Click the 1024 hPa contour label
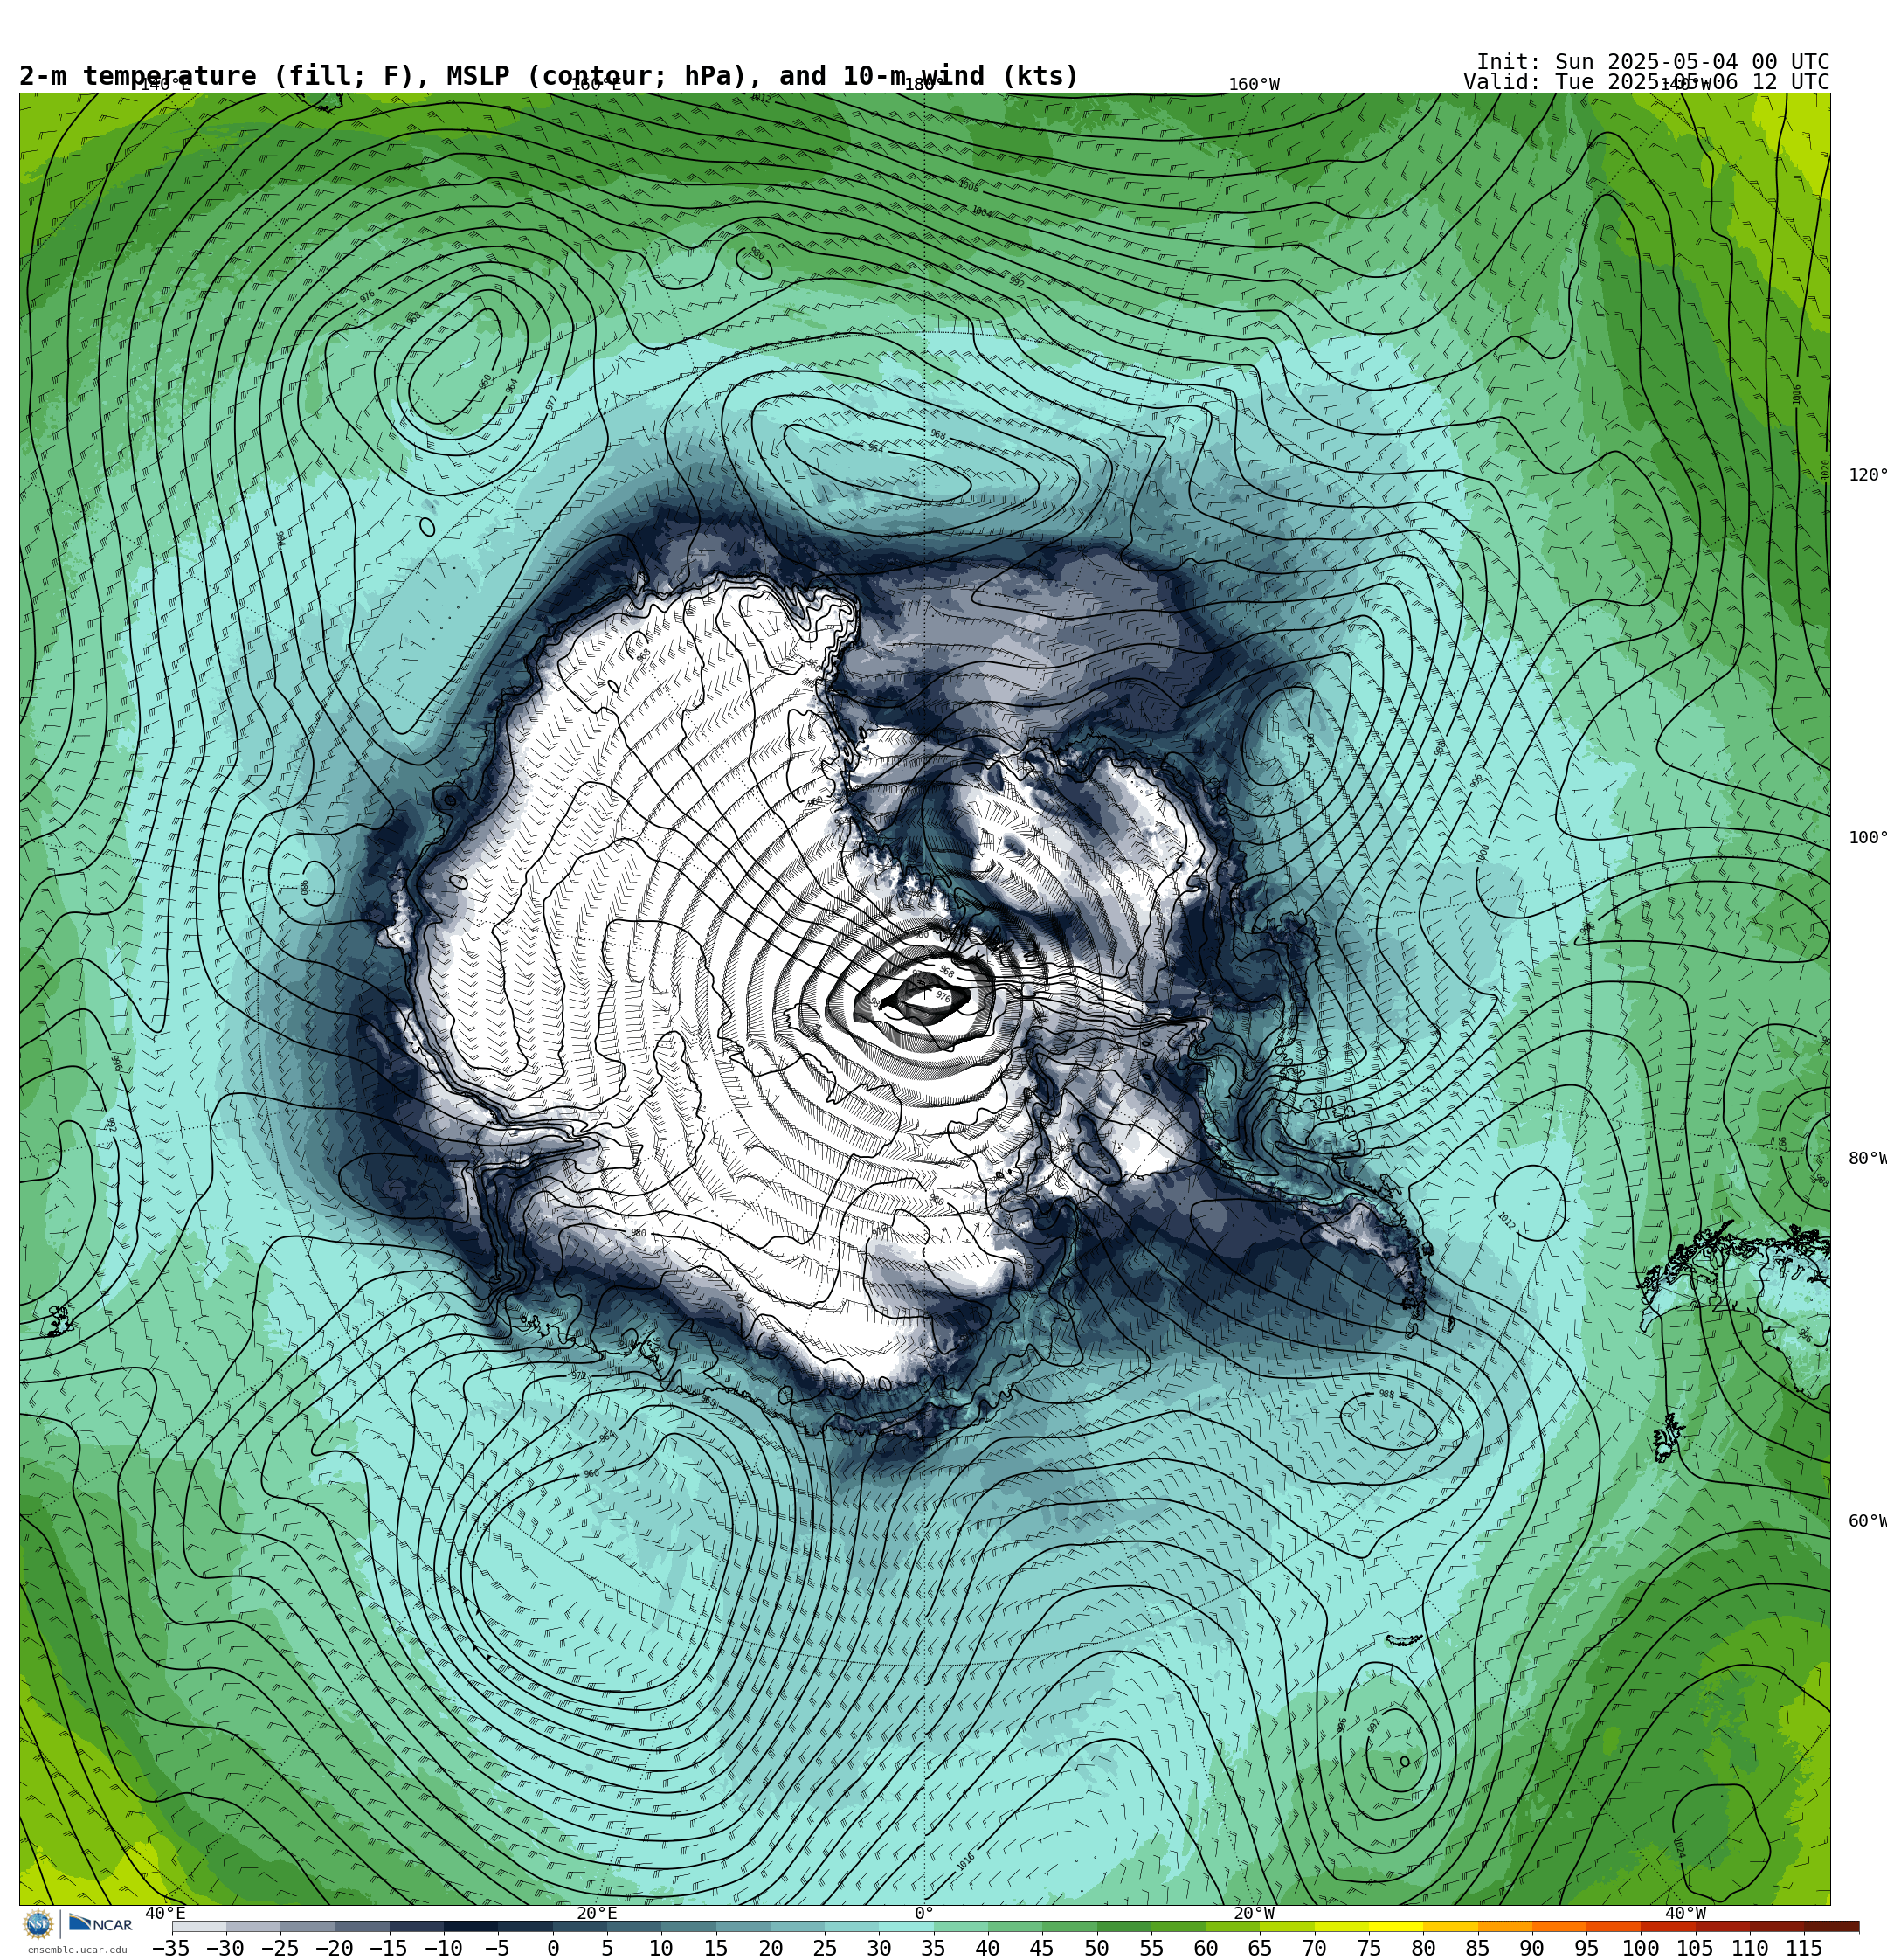The image size is (1887, 1960). [x=1679, y=1846]
